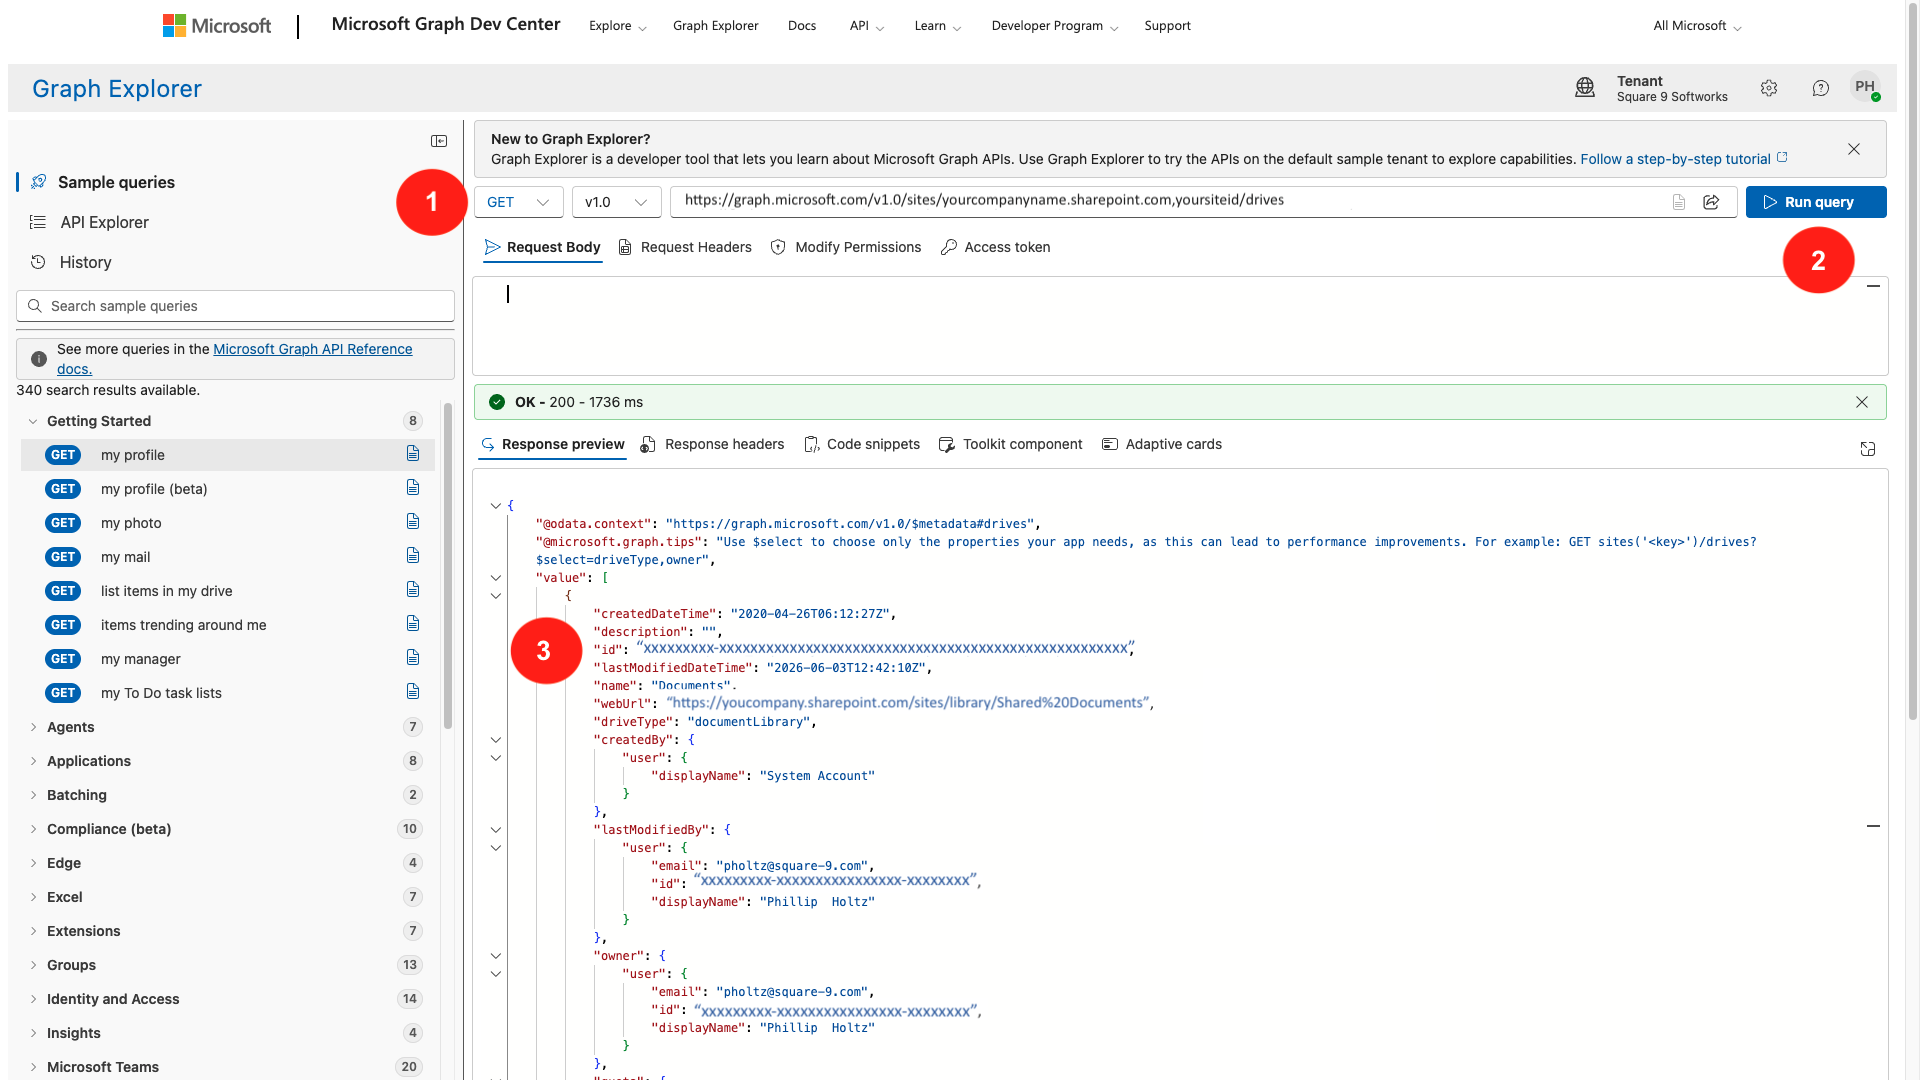
Task: Click the Search sample queries field
Action: (236, 306)
